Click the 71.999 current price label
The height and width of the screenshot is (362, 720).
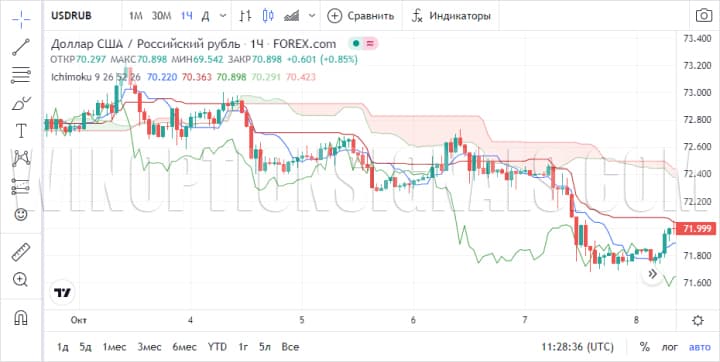click(x=696, y=228)
